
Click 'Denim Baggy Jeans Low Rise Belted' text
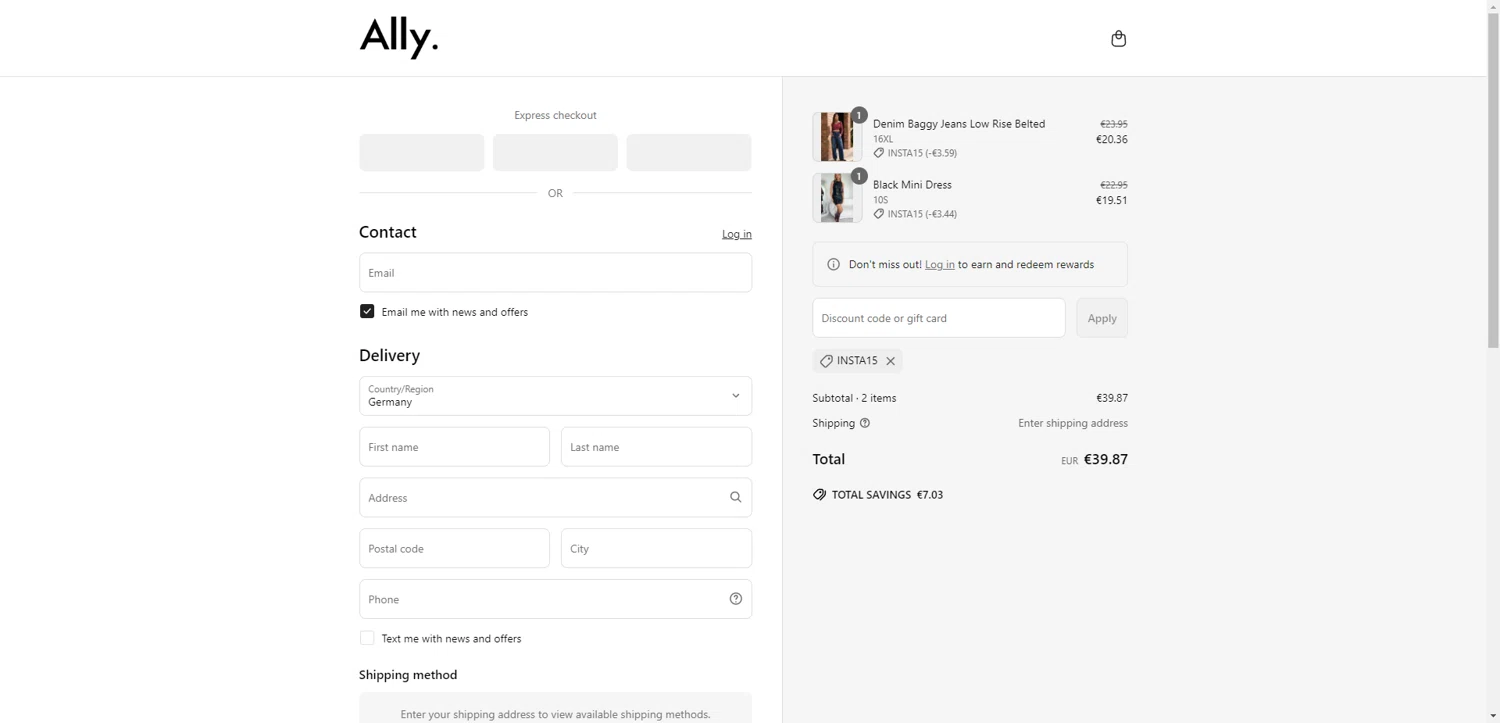(x=959, y=124)
